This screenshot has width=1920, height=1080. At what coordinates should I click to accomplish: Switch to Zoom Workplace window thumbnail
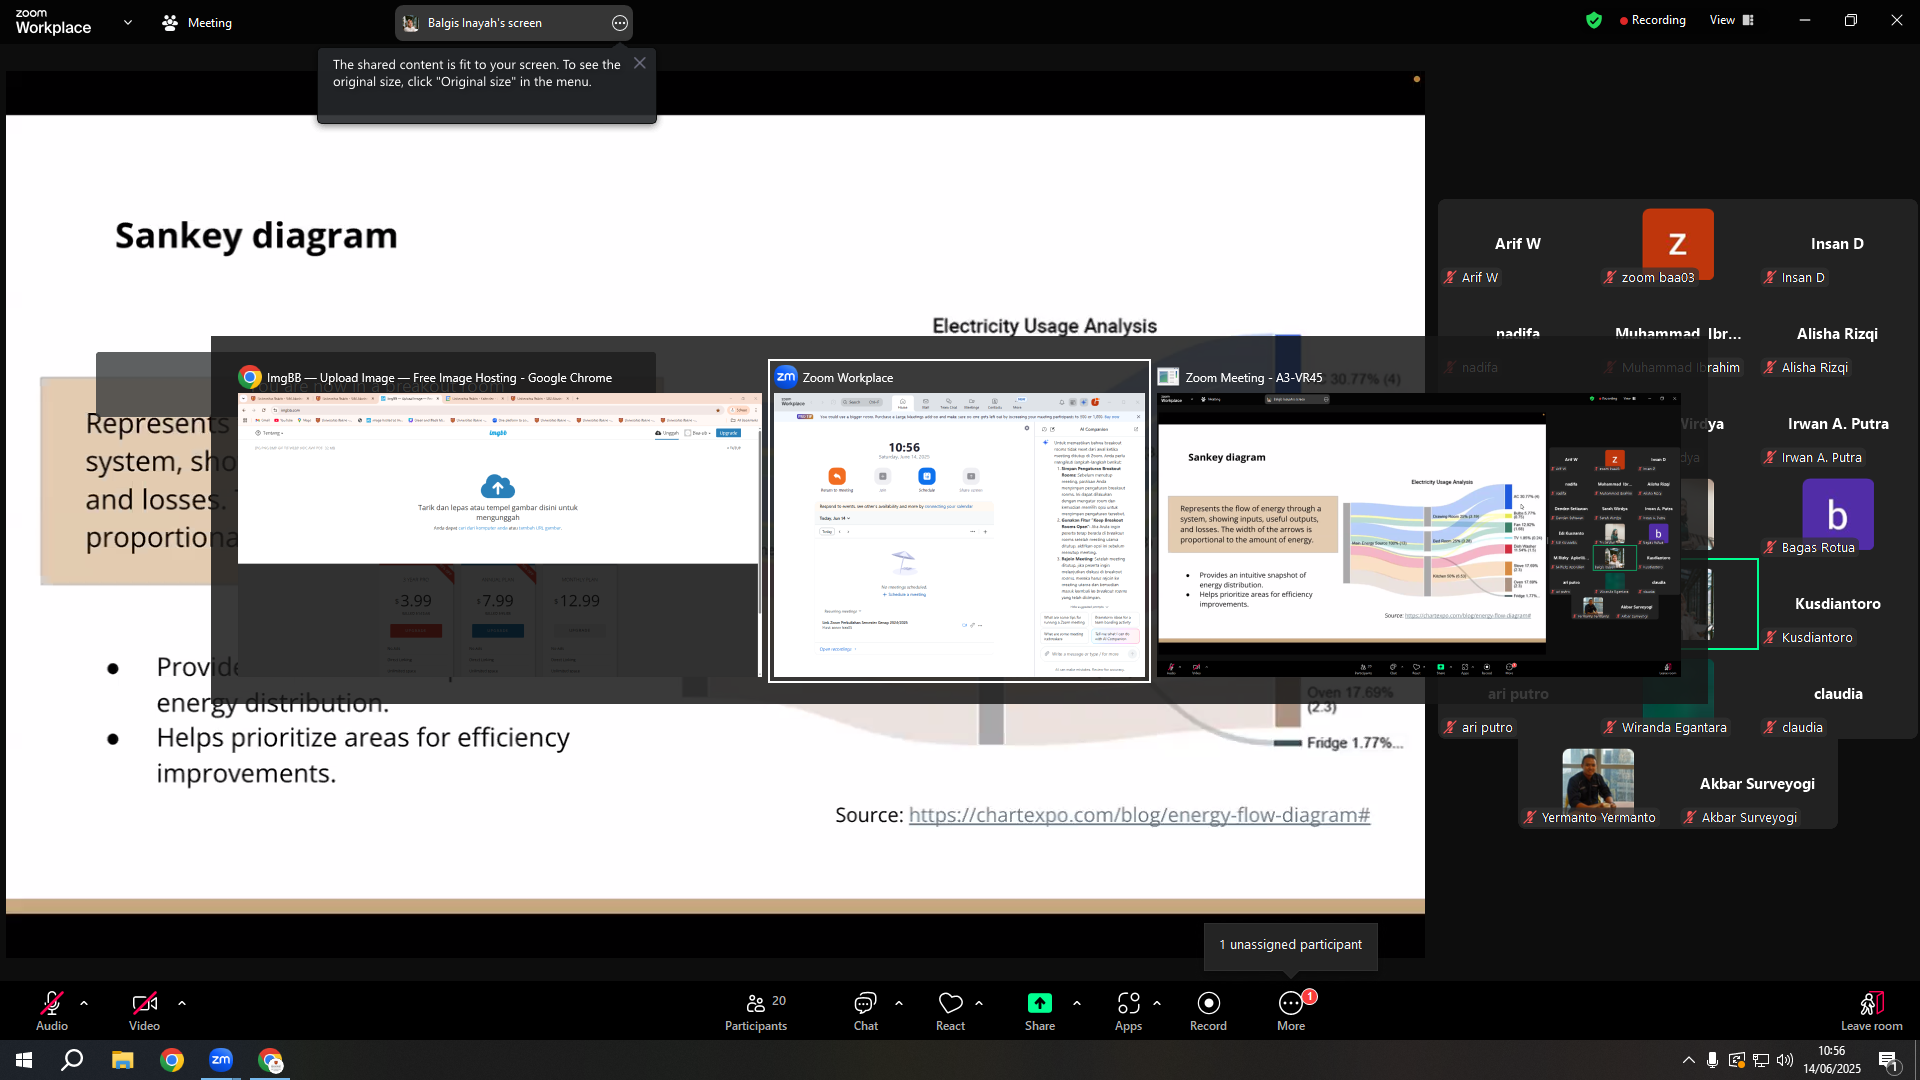point(959,521)
